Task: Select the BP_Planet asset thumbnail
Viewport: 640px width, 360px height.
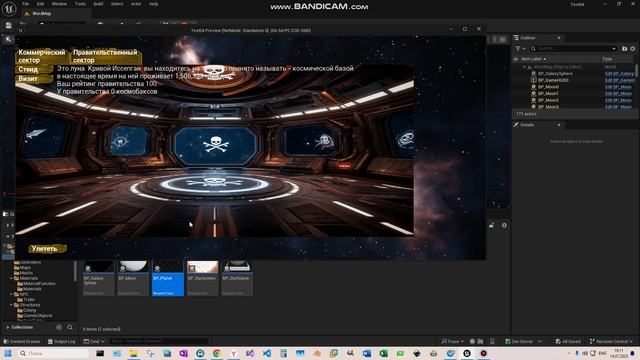Action: [x=168, y=278]
